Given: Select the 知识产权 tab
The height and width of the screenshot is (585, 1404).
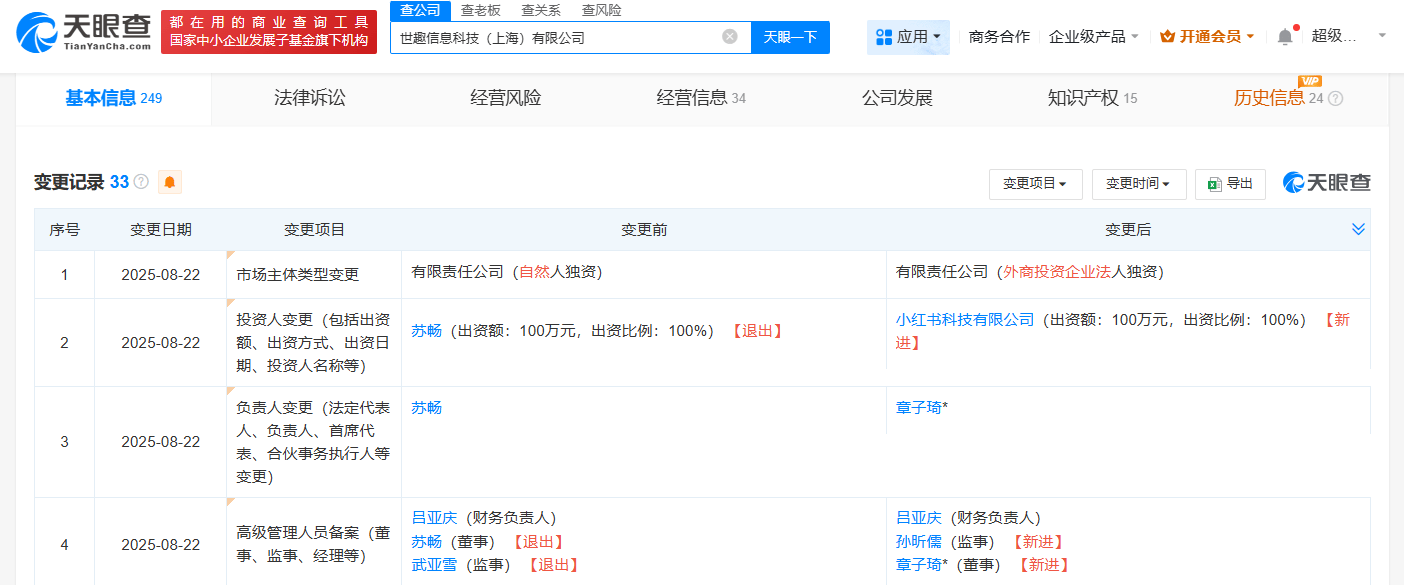Looking at the screenshot, I should [1092, 98].
